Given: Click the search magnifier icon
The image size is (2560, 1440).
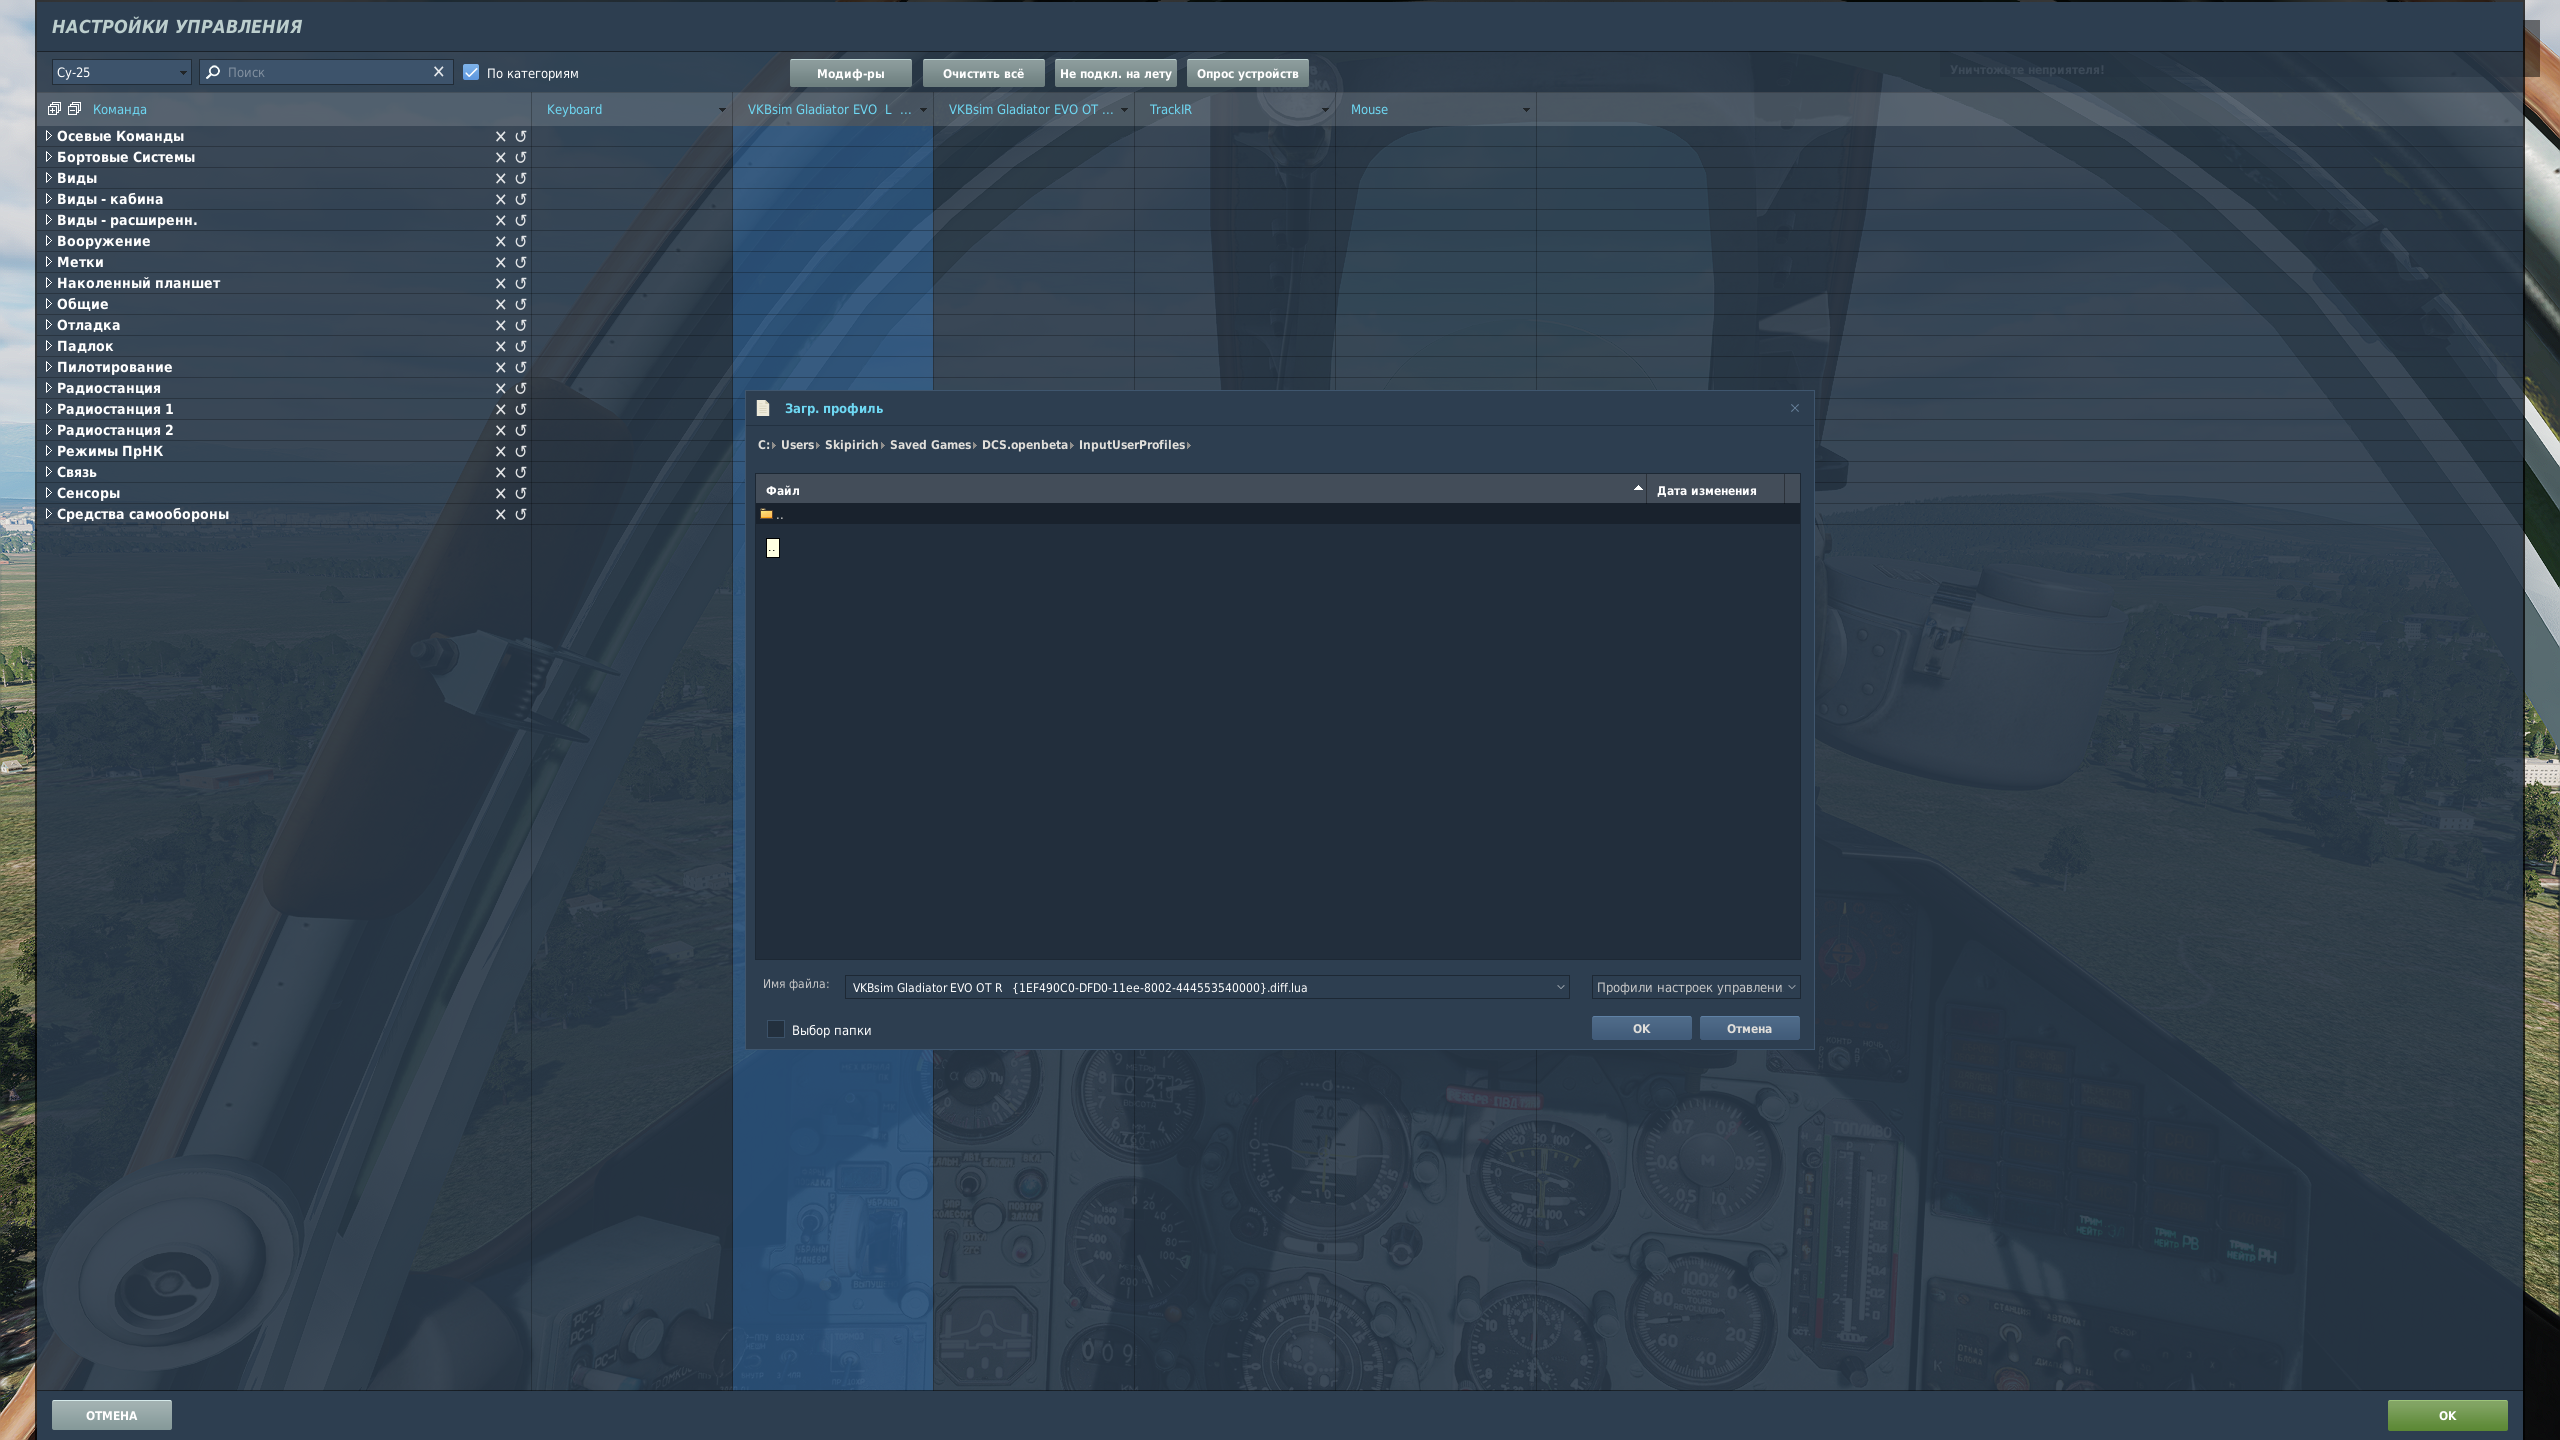Looking at the screenshot, I should click(213, 72).
